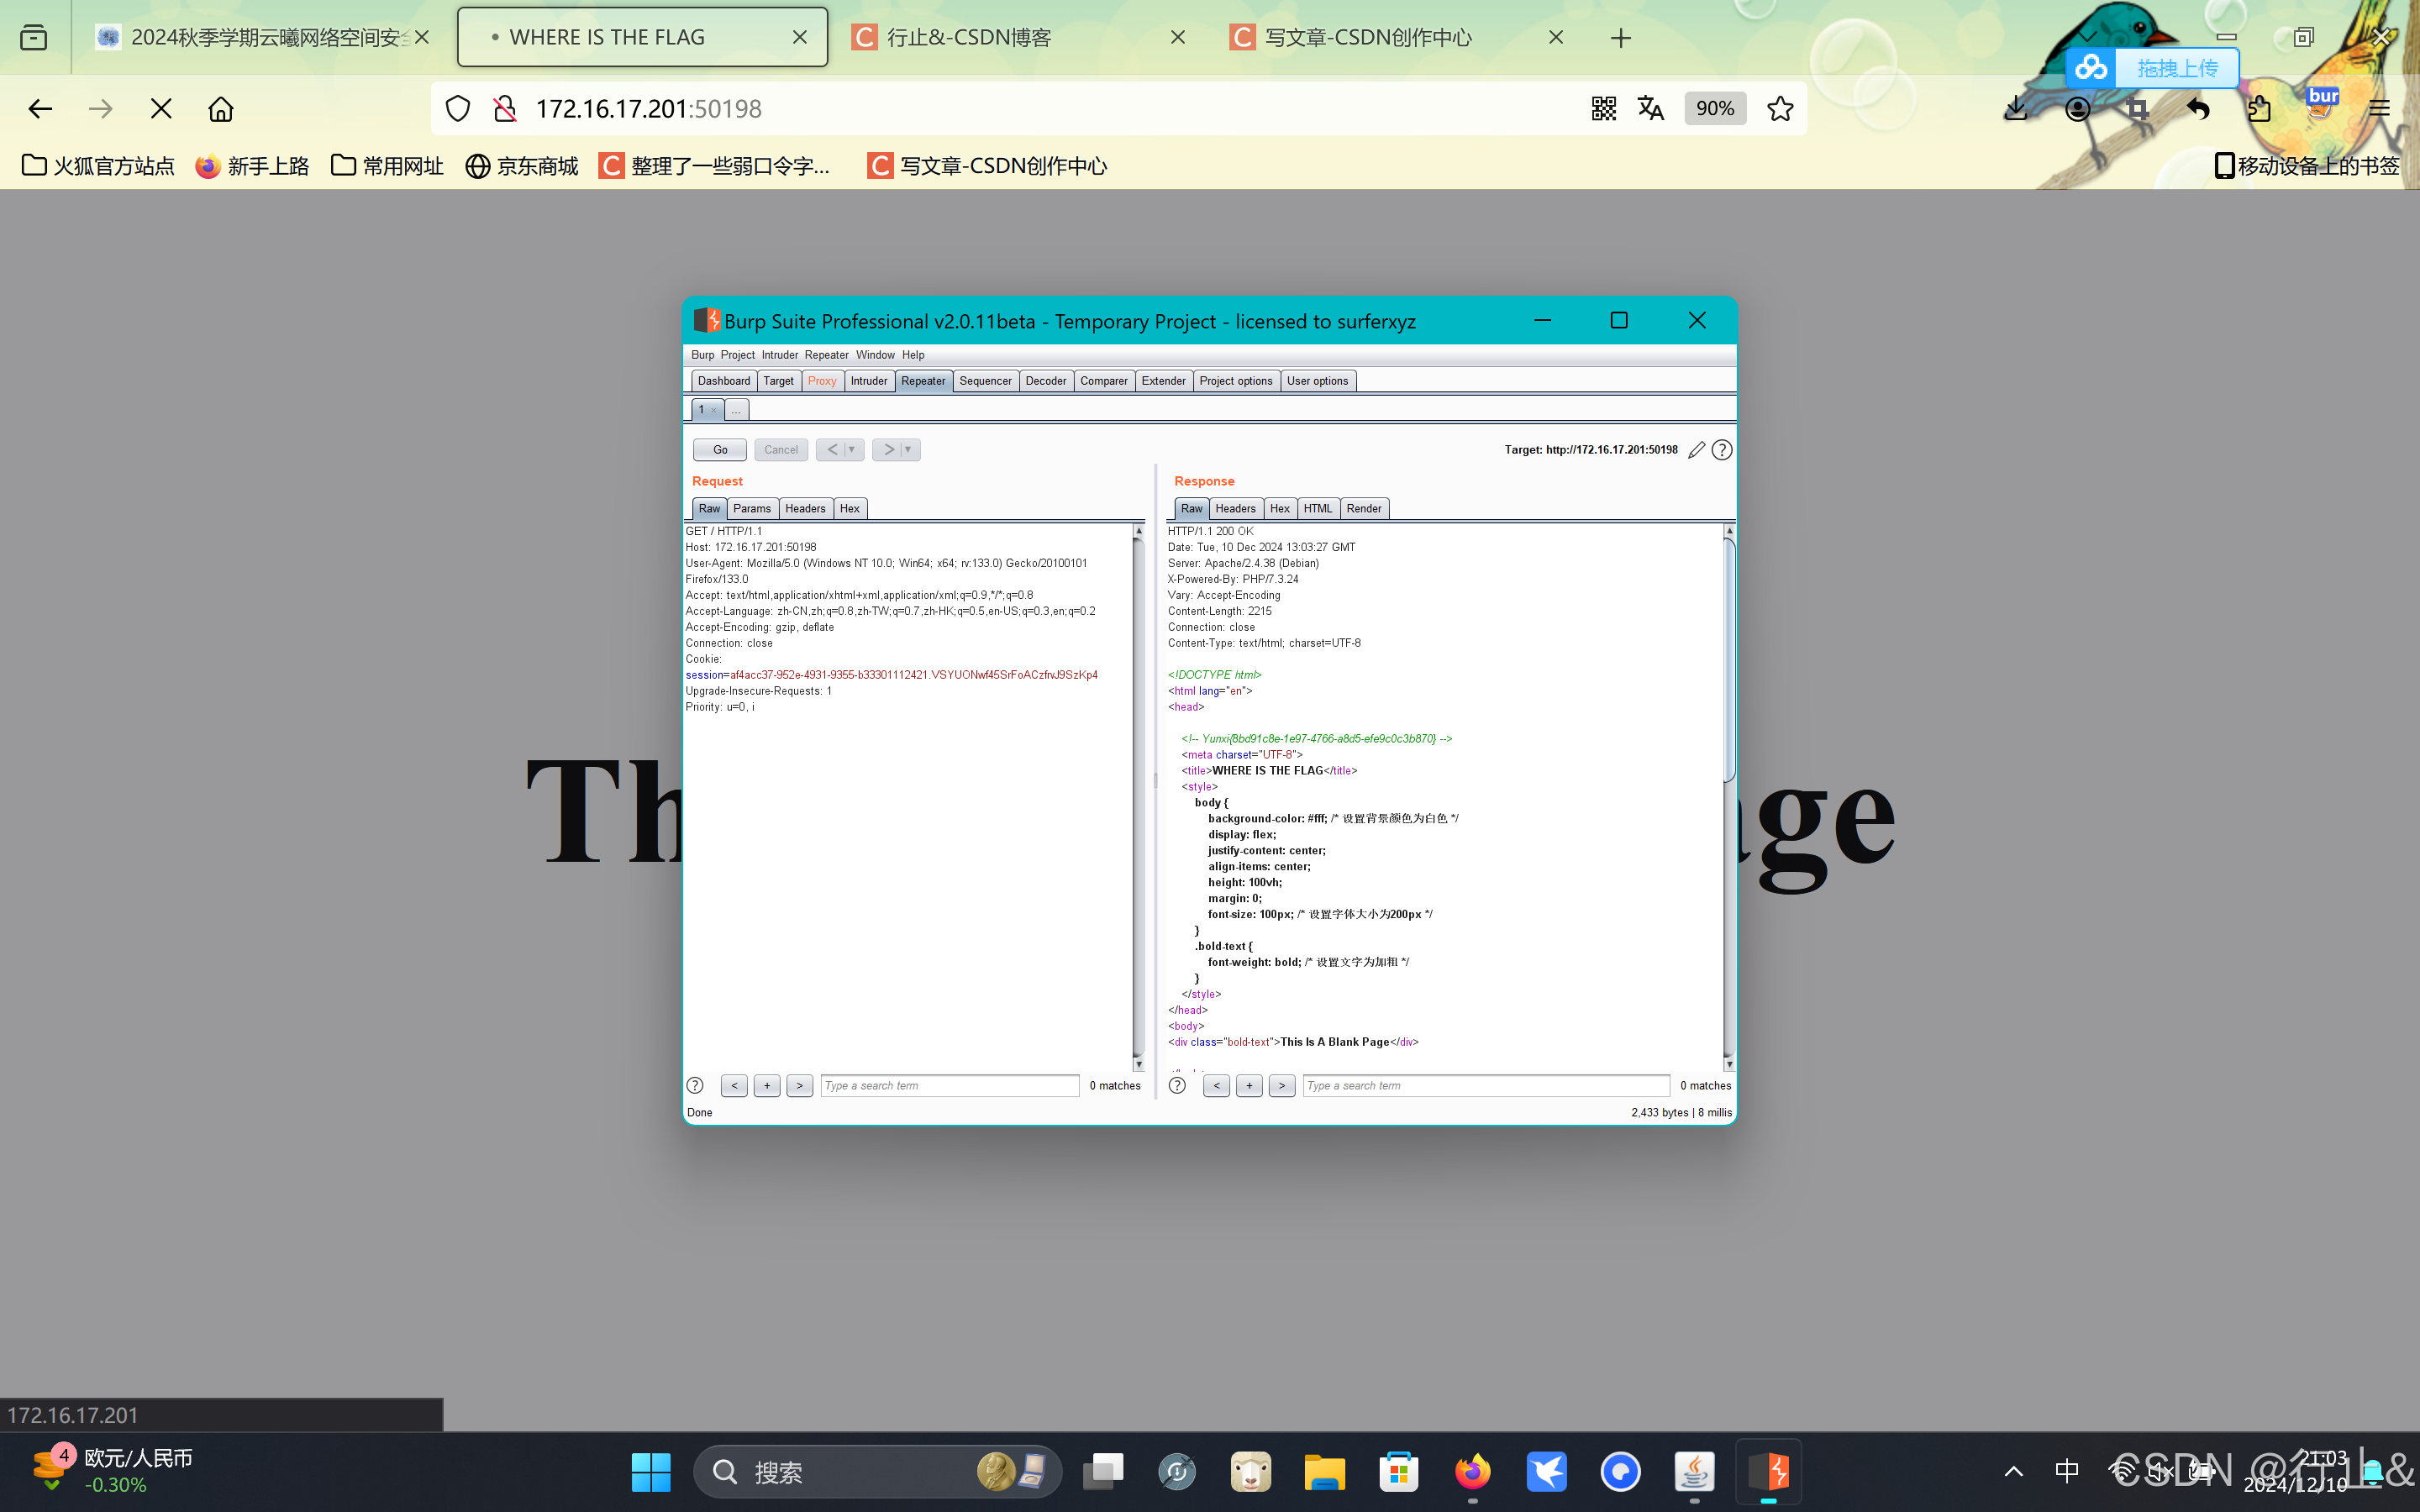The image size is (2420, 1512).
Task: Switch to the Decoder tab
Action: point(1046,381)
